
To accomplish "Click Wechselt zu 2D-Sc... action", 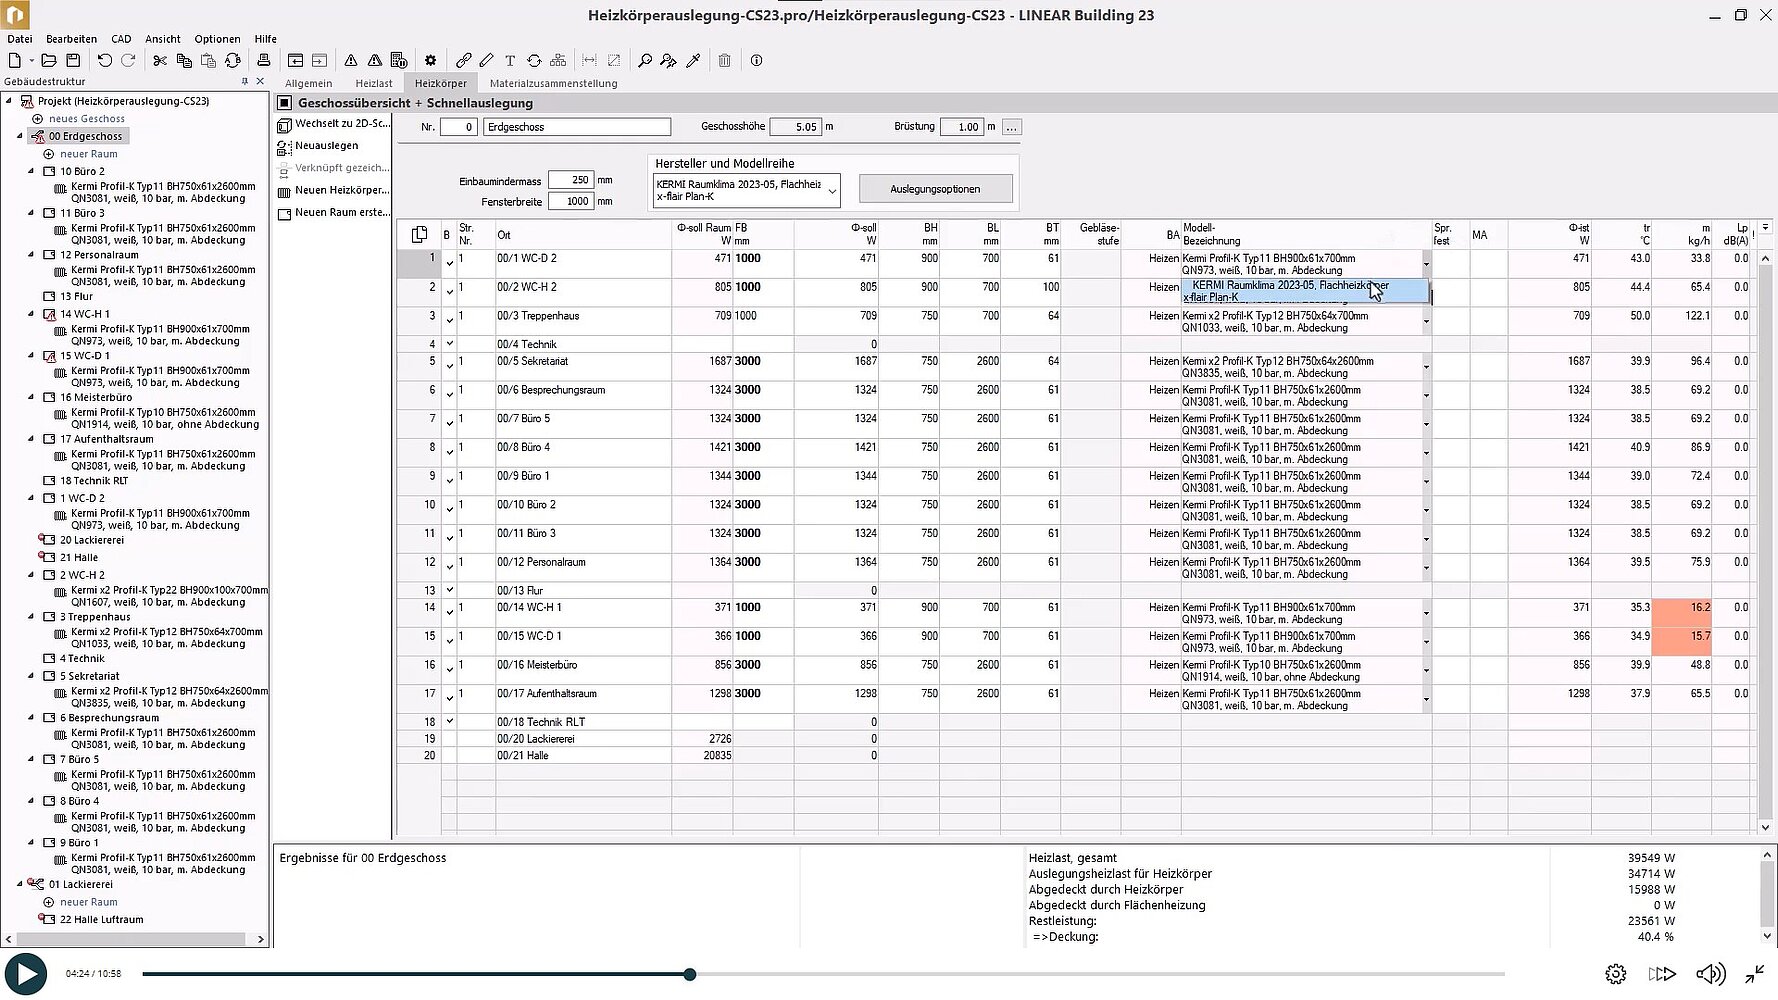I will pyautogui.click(x=333, y=124).
